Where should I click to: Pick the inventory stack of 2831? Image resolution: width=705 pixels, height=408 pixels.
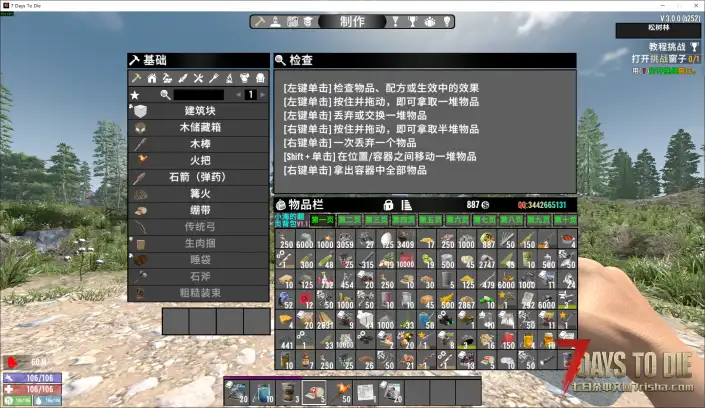point(325,320)
